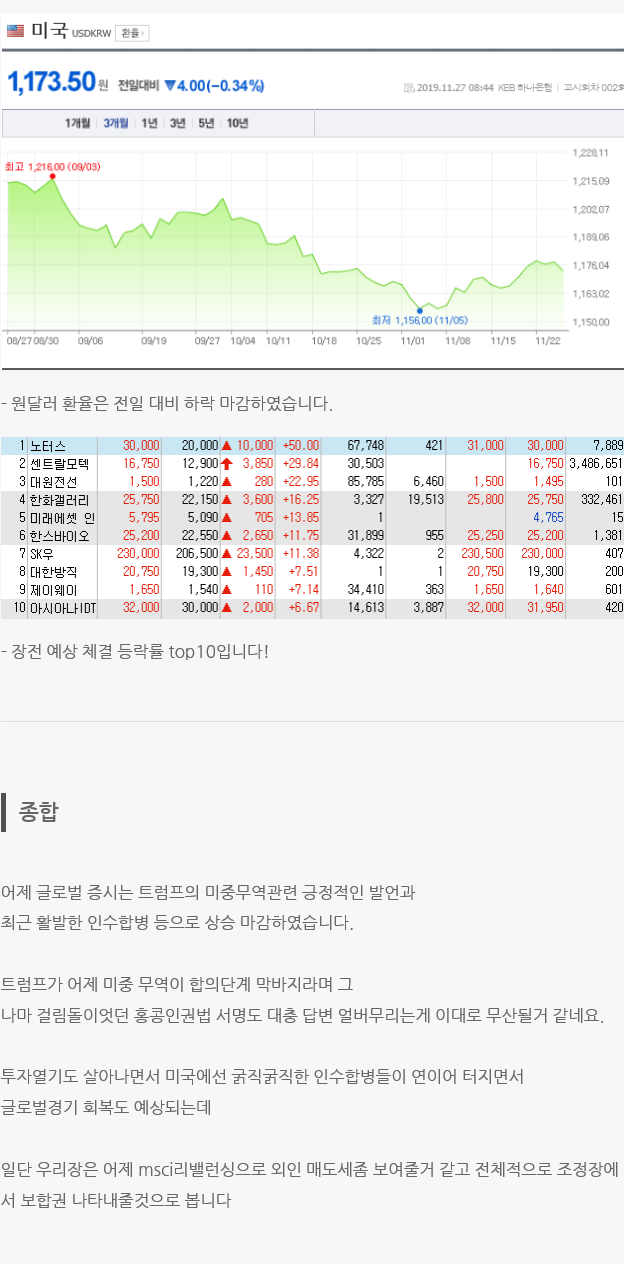Click the blue low-point marker on the chart
This screenshot has height=1264, width=624.
coord(419,310)
